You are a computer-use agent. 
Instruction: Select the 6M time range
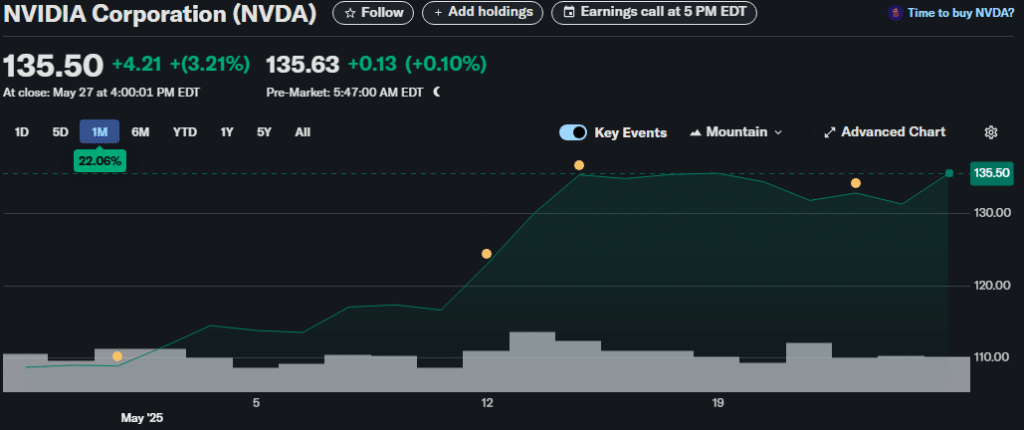[x=140, y=131]
